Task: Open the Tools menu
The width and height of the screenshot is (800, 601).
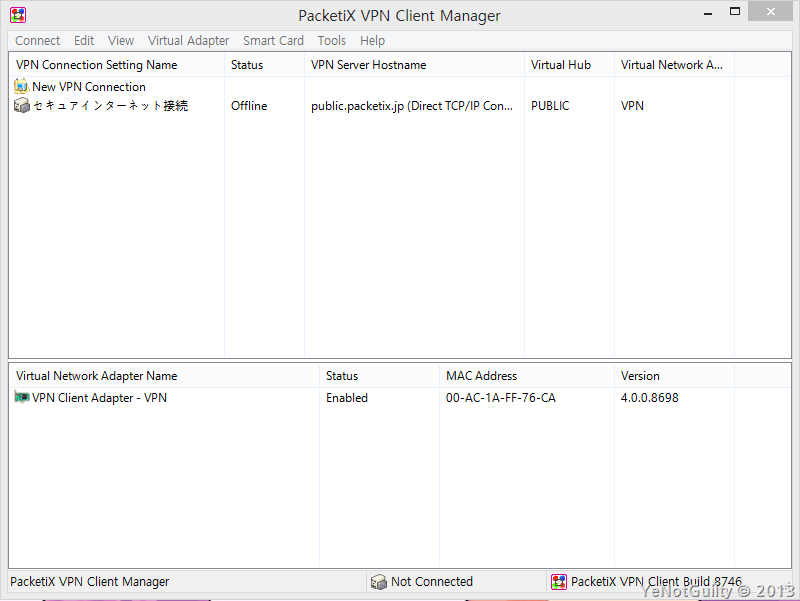Action: click(332, 40)
